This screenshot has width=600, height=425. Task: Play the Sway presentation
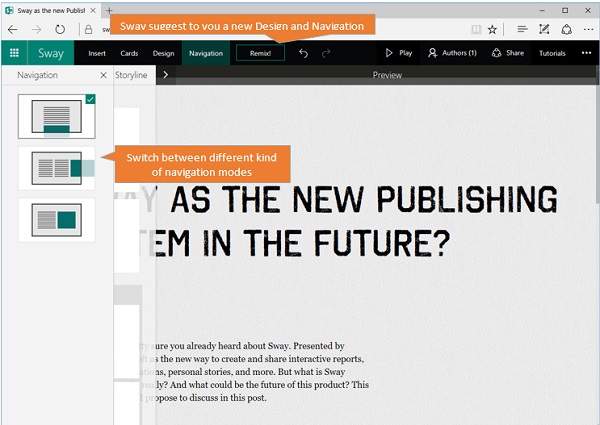399,53
